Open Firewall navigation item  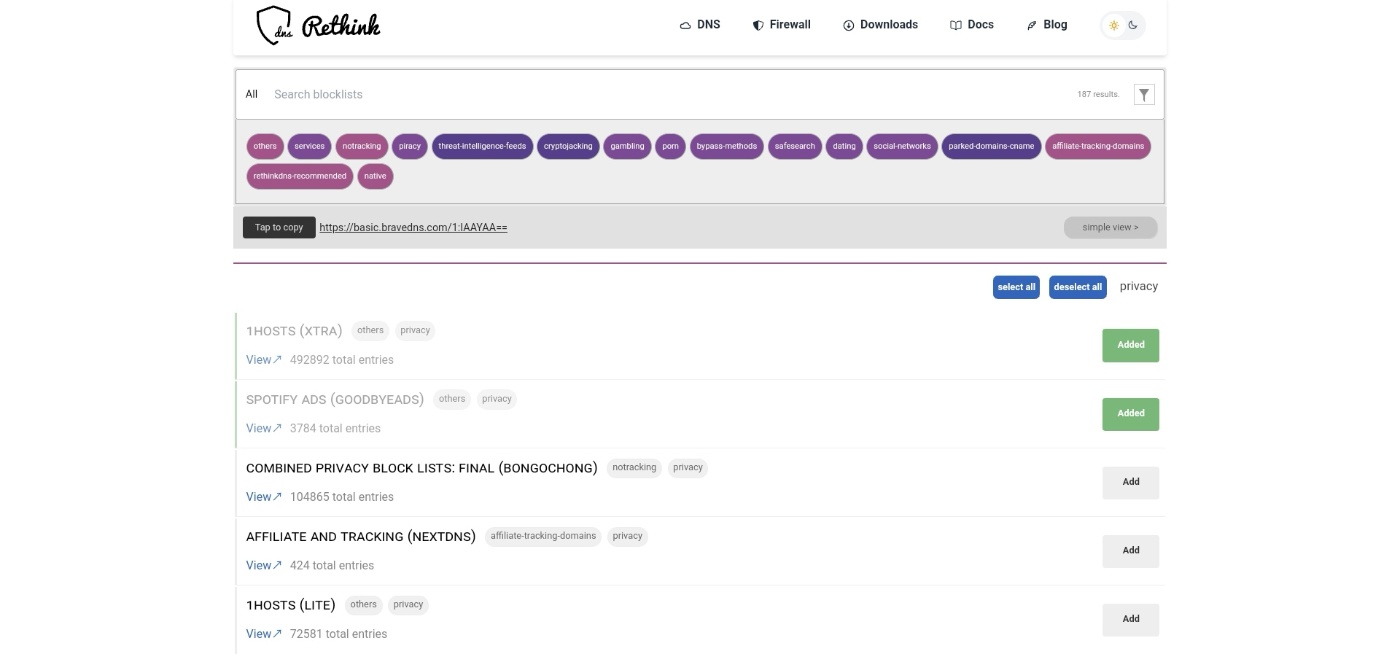tap(781, 25)
